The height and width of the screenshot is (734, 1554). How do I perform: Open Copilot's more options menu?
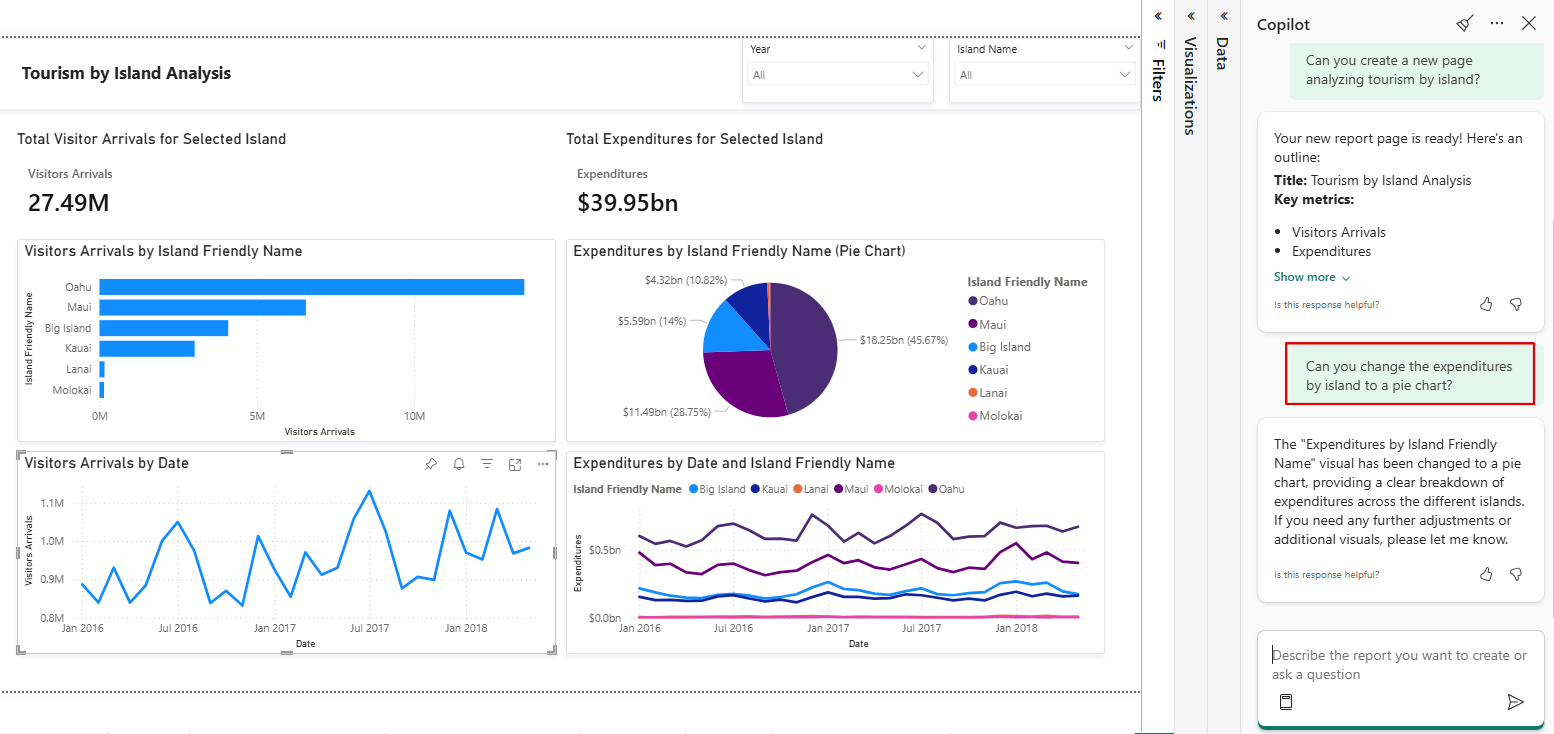pyautogui.click(x=1496, y=23)
